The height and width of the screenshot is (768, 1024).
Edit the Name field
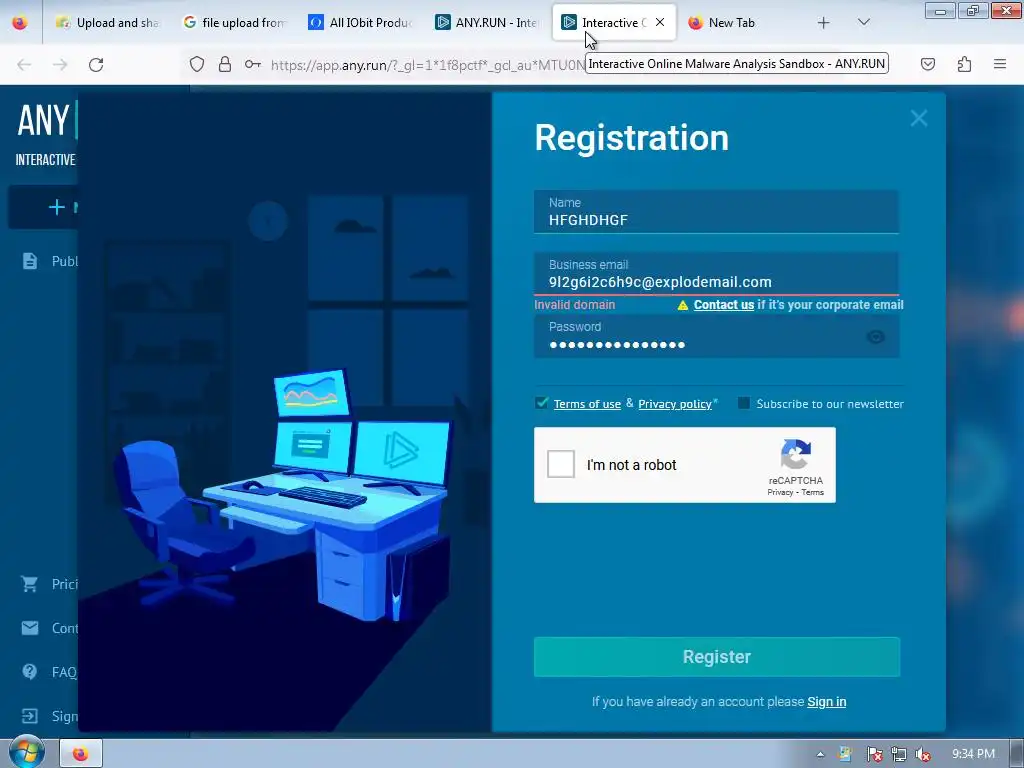(716, 212)
